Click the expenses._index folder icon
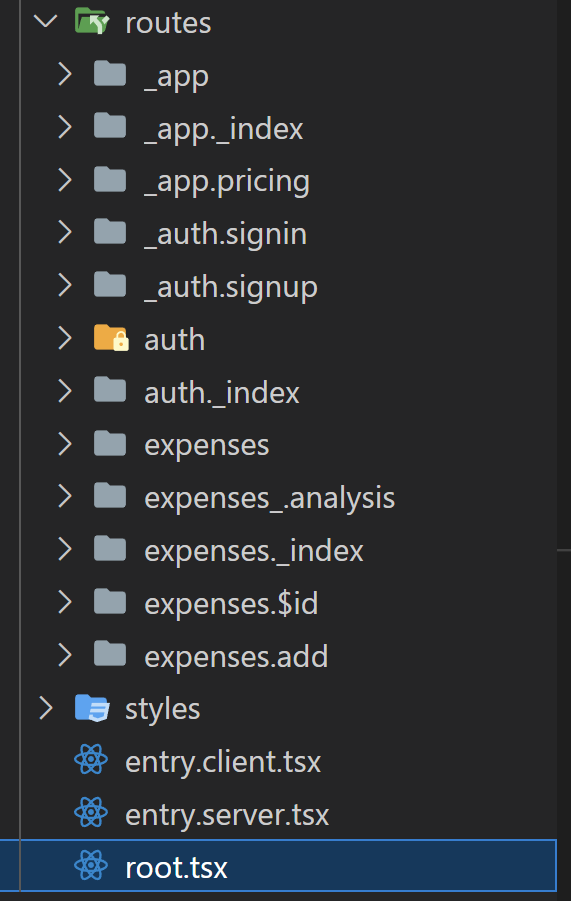 pos(110,549)
